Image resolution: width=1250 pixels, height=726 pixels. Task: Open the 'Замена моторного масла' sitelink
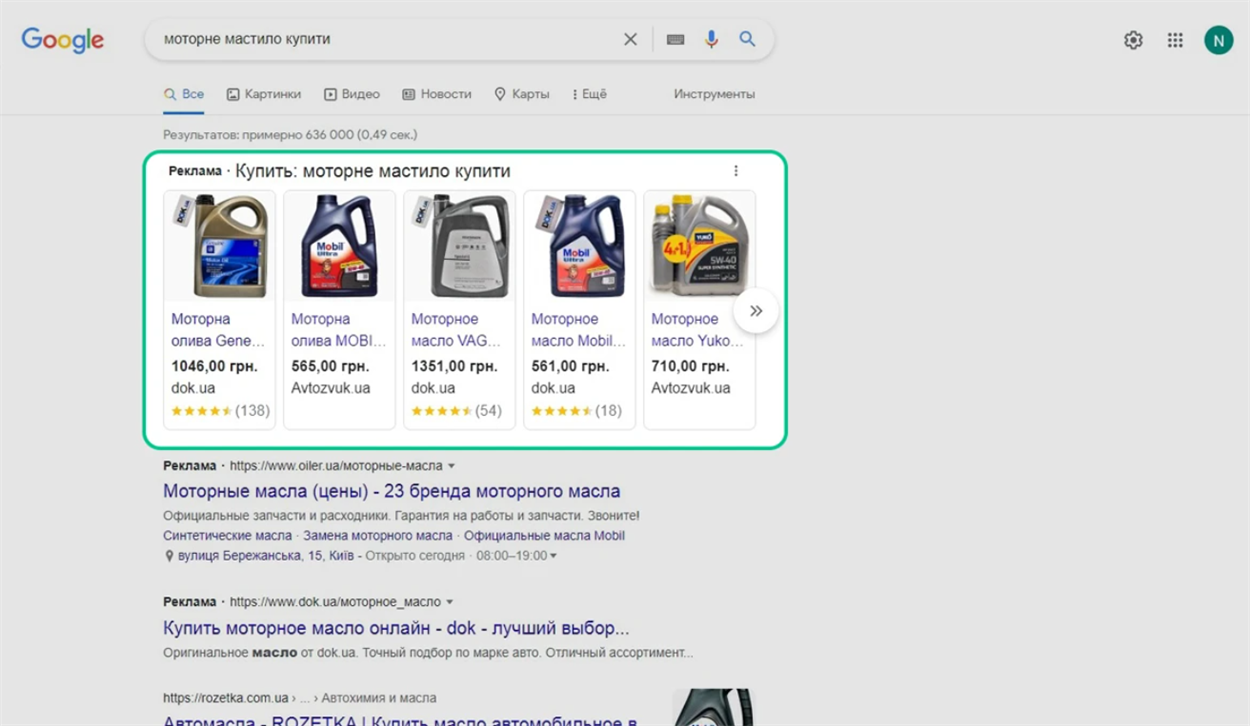point(378,536)
